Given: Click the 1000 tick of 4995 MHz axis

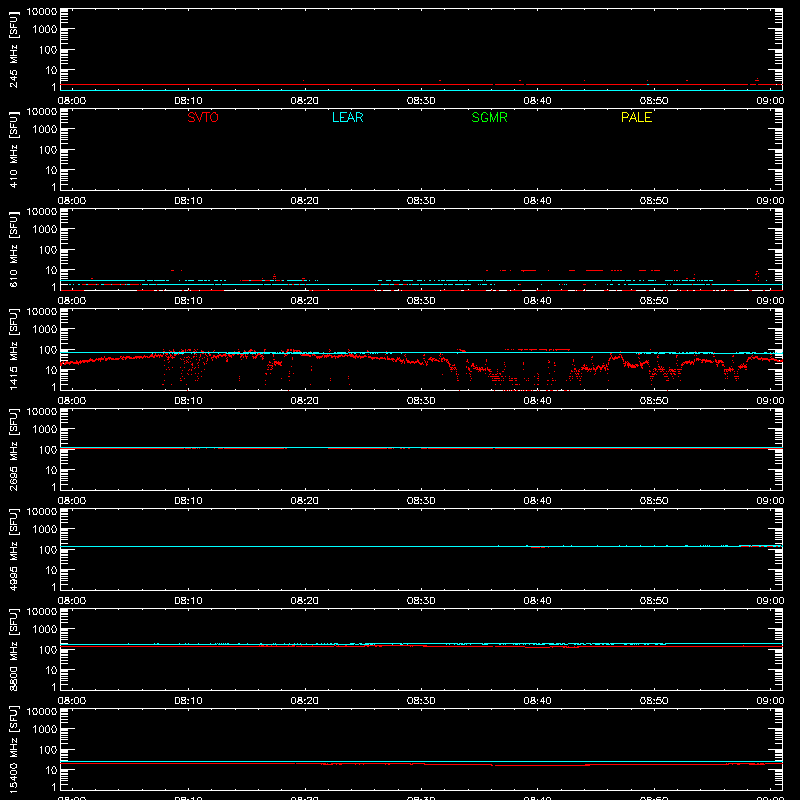Looking at the screenshot, I should pyautogui.click(x=45, y=530).
